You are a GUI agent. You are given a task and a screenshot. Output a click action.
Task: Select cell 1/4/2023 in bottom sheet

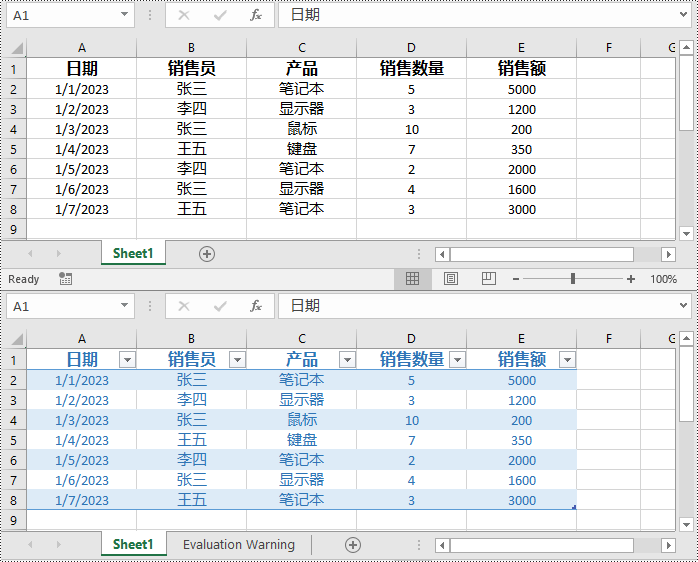pos(81,440)
